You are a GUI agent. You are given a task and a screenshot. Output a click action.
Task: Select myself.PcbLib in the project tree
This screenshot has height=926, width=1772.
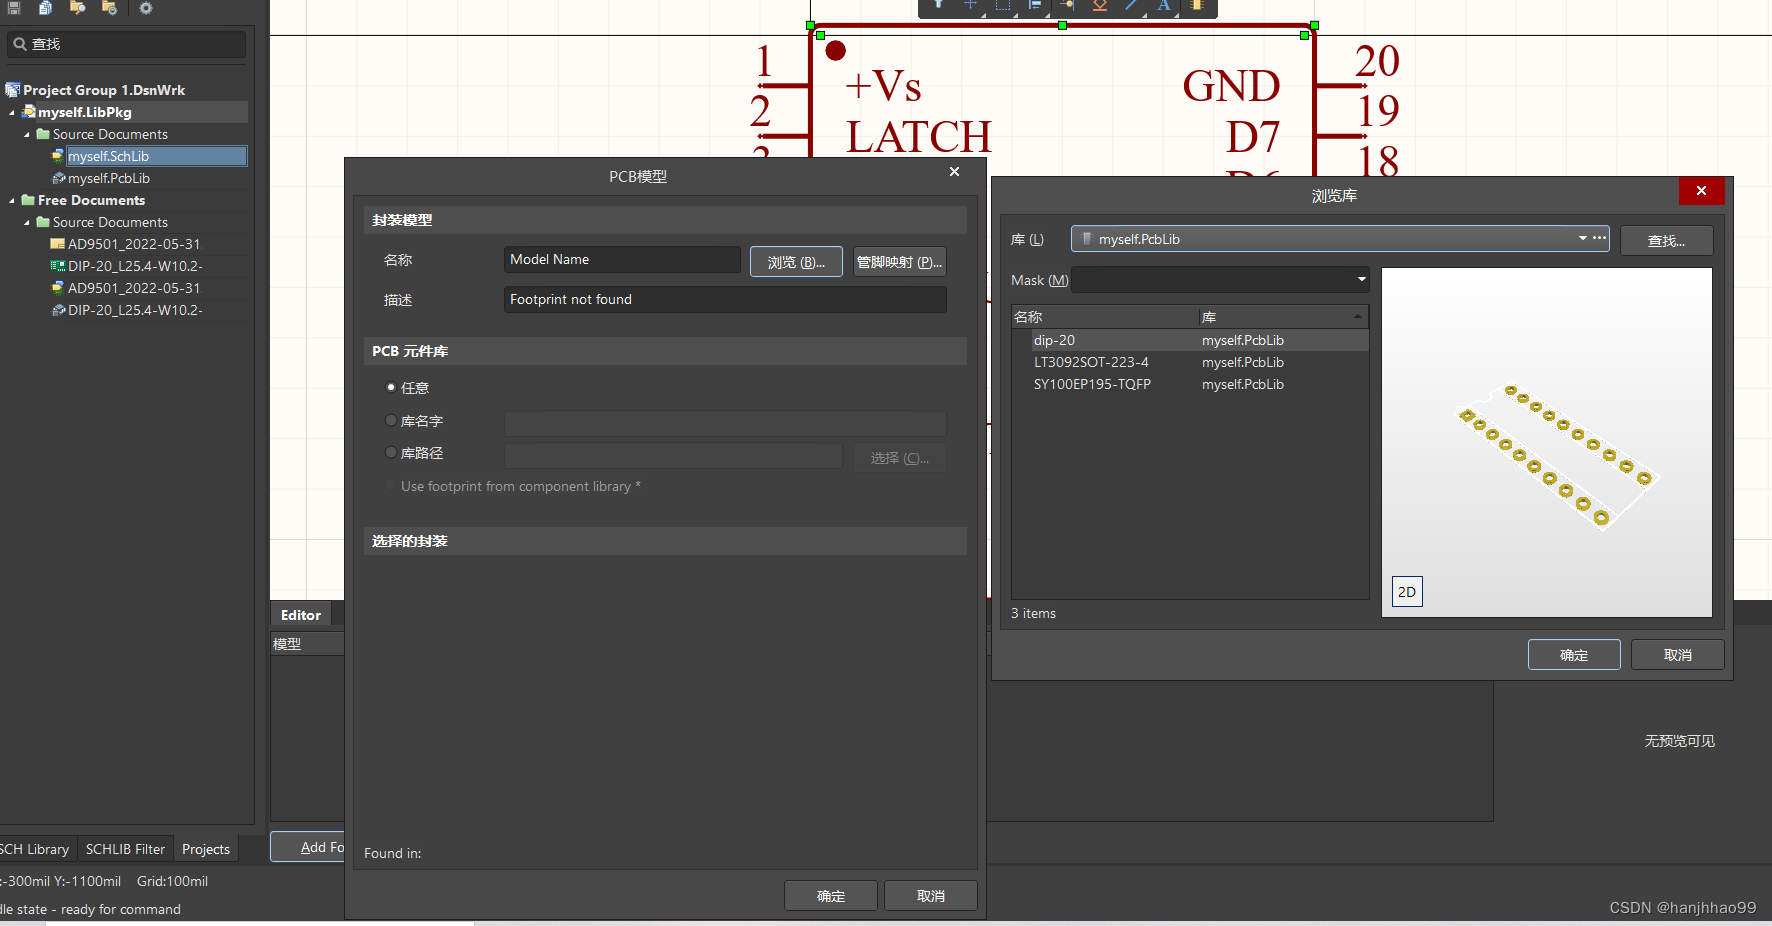coord(109,178)
